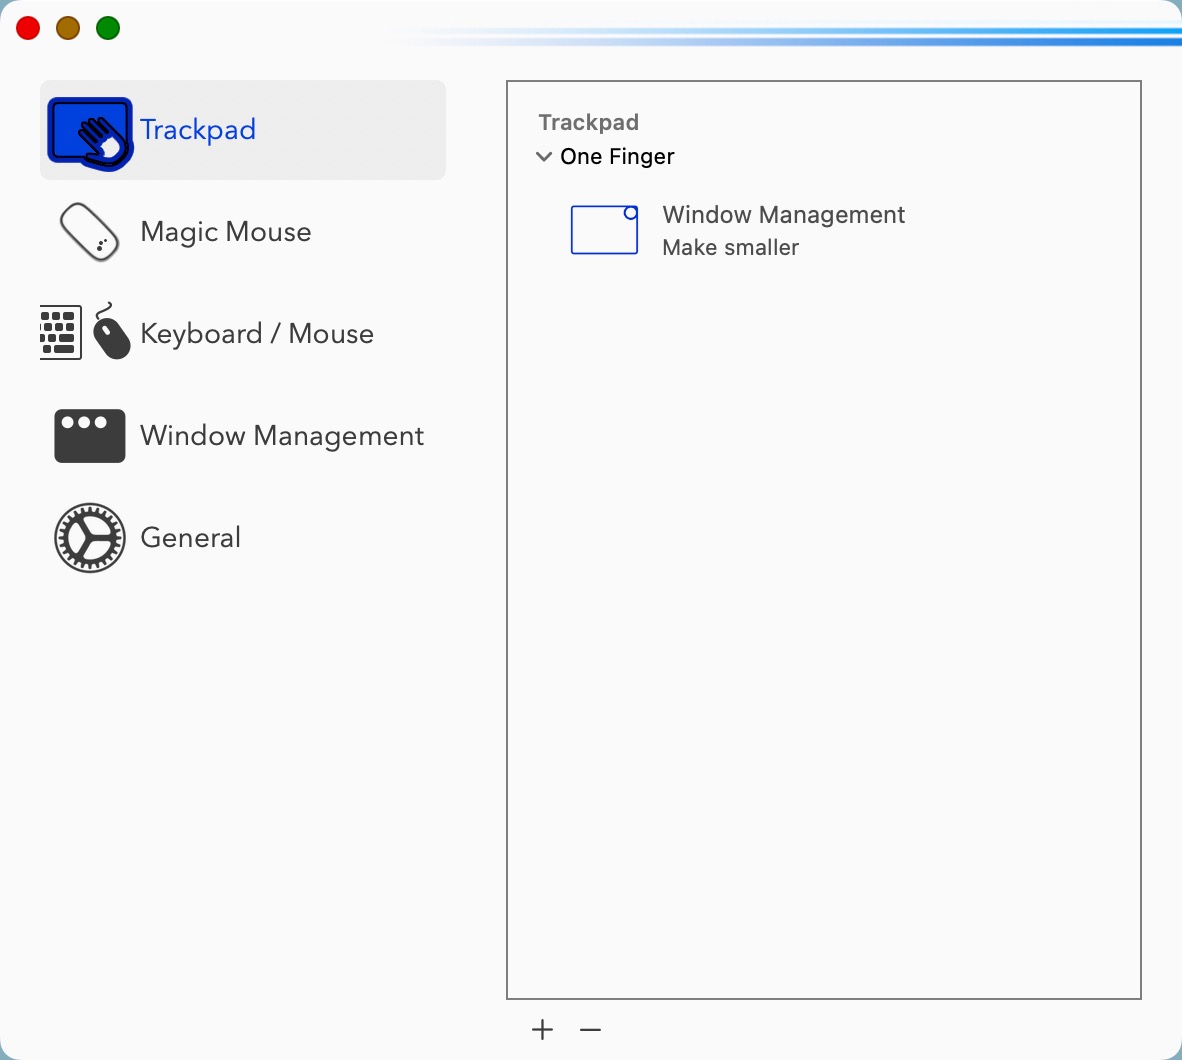The image size is (1182, 1060).
Task: Click the keyboard grid icon
Action: pos(60,332)
